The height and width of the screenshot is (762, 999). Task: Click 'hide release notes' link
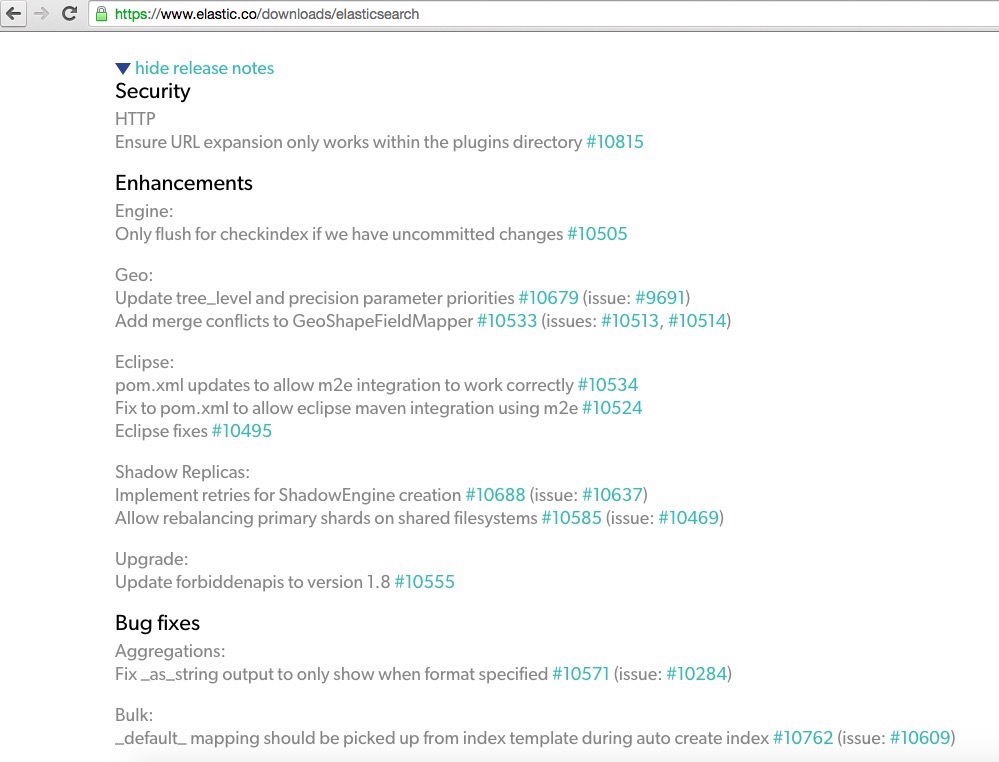pos(204,68)
